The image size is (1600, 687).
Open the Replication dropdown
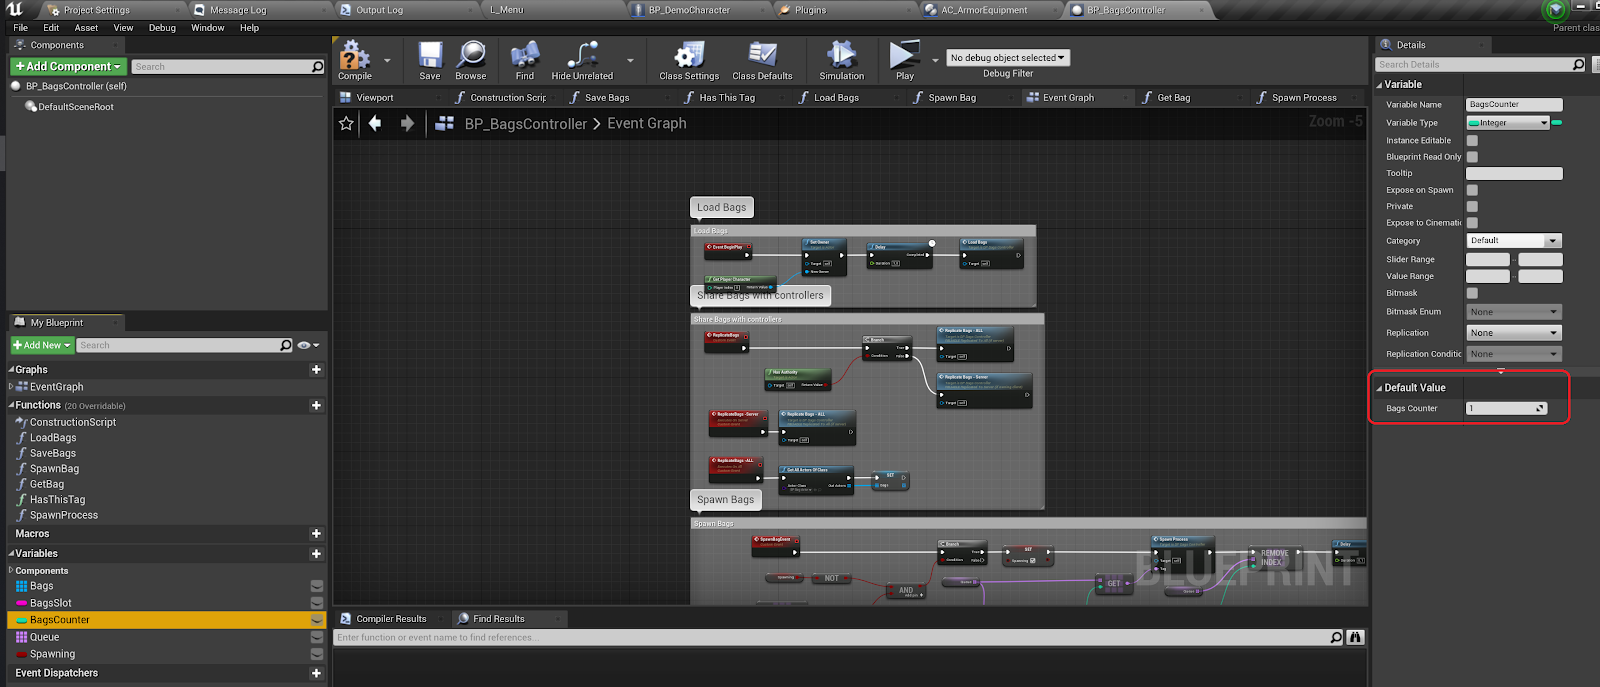(x=1513, y=333)
